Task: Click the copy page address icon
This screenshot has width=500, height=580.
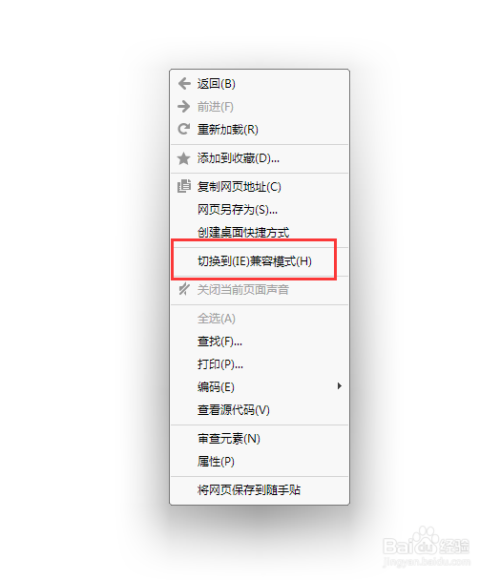Action: [x=184, y=186]
